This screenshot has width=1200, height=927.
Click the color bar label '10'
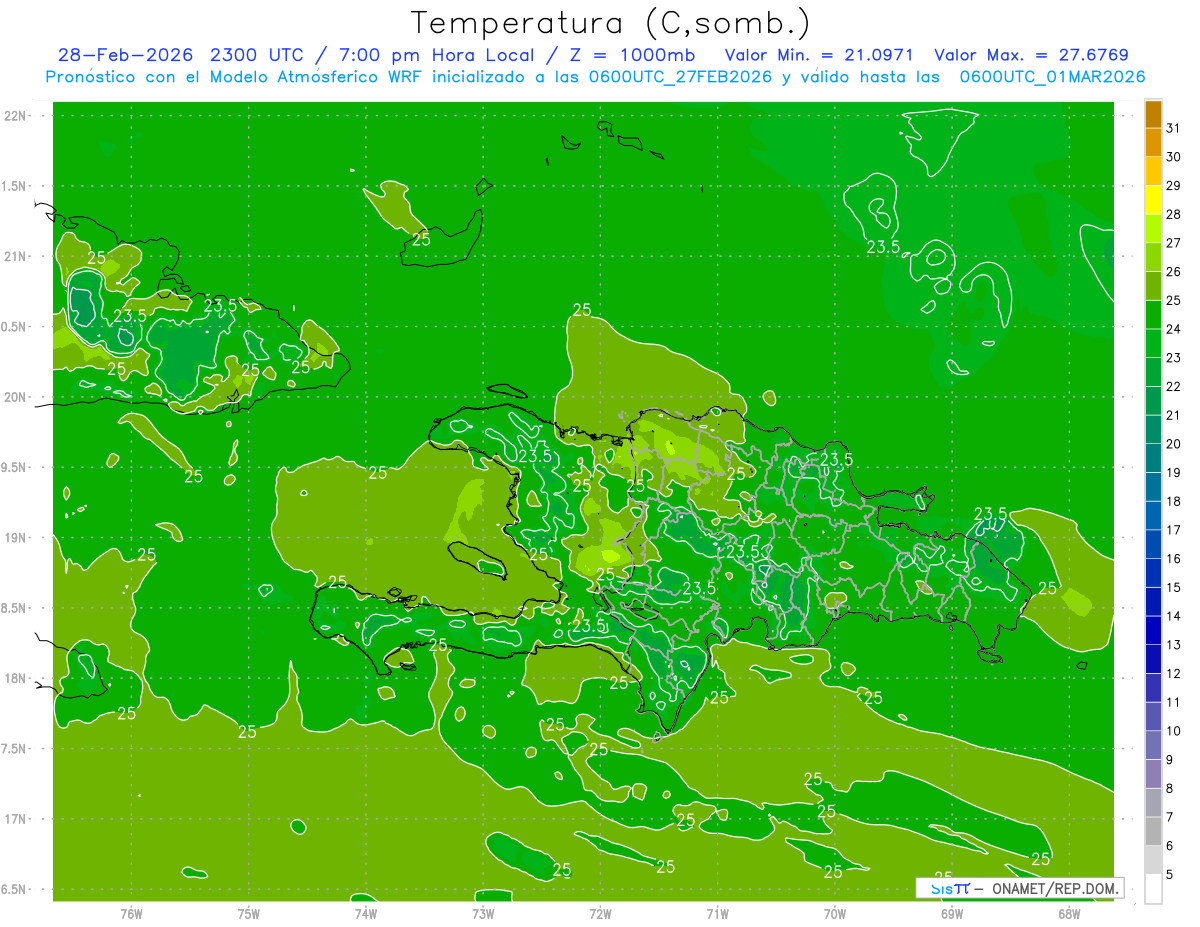pyautogui.click(x=1173, y=731)
